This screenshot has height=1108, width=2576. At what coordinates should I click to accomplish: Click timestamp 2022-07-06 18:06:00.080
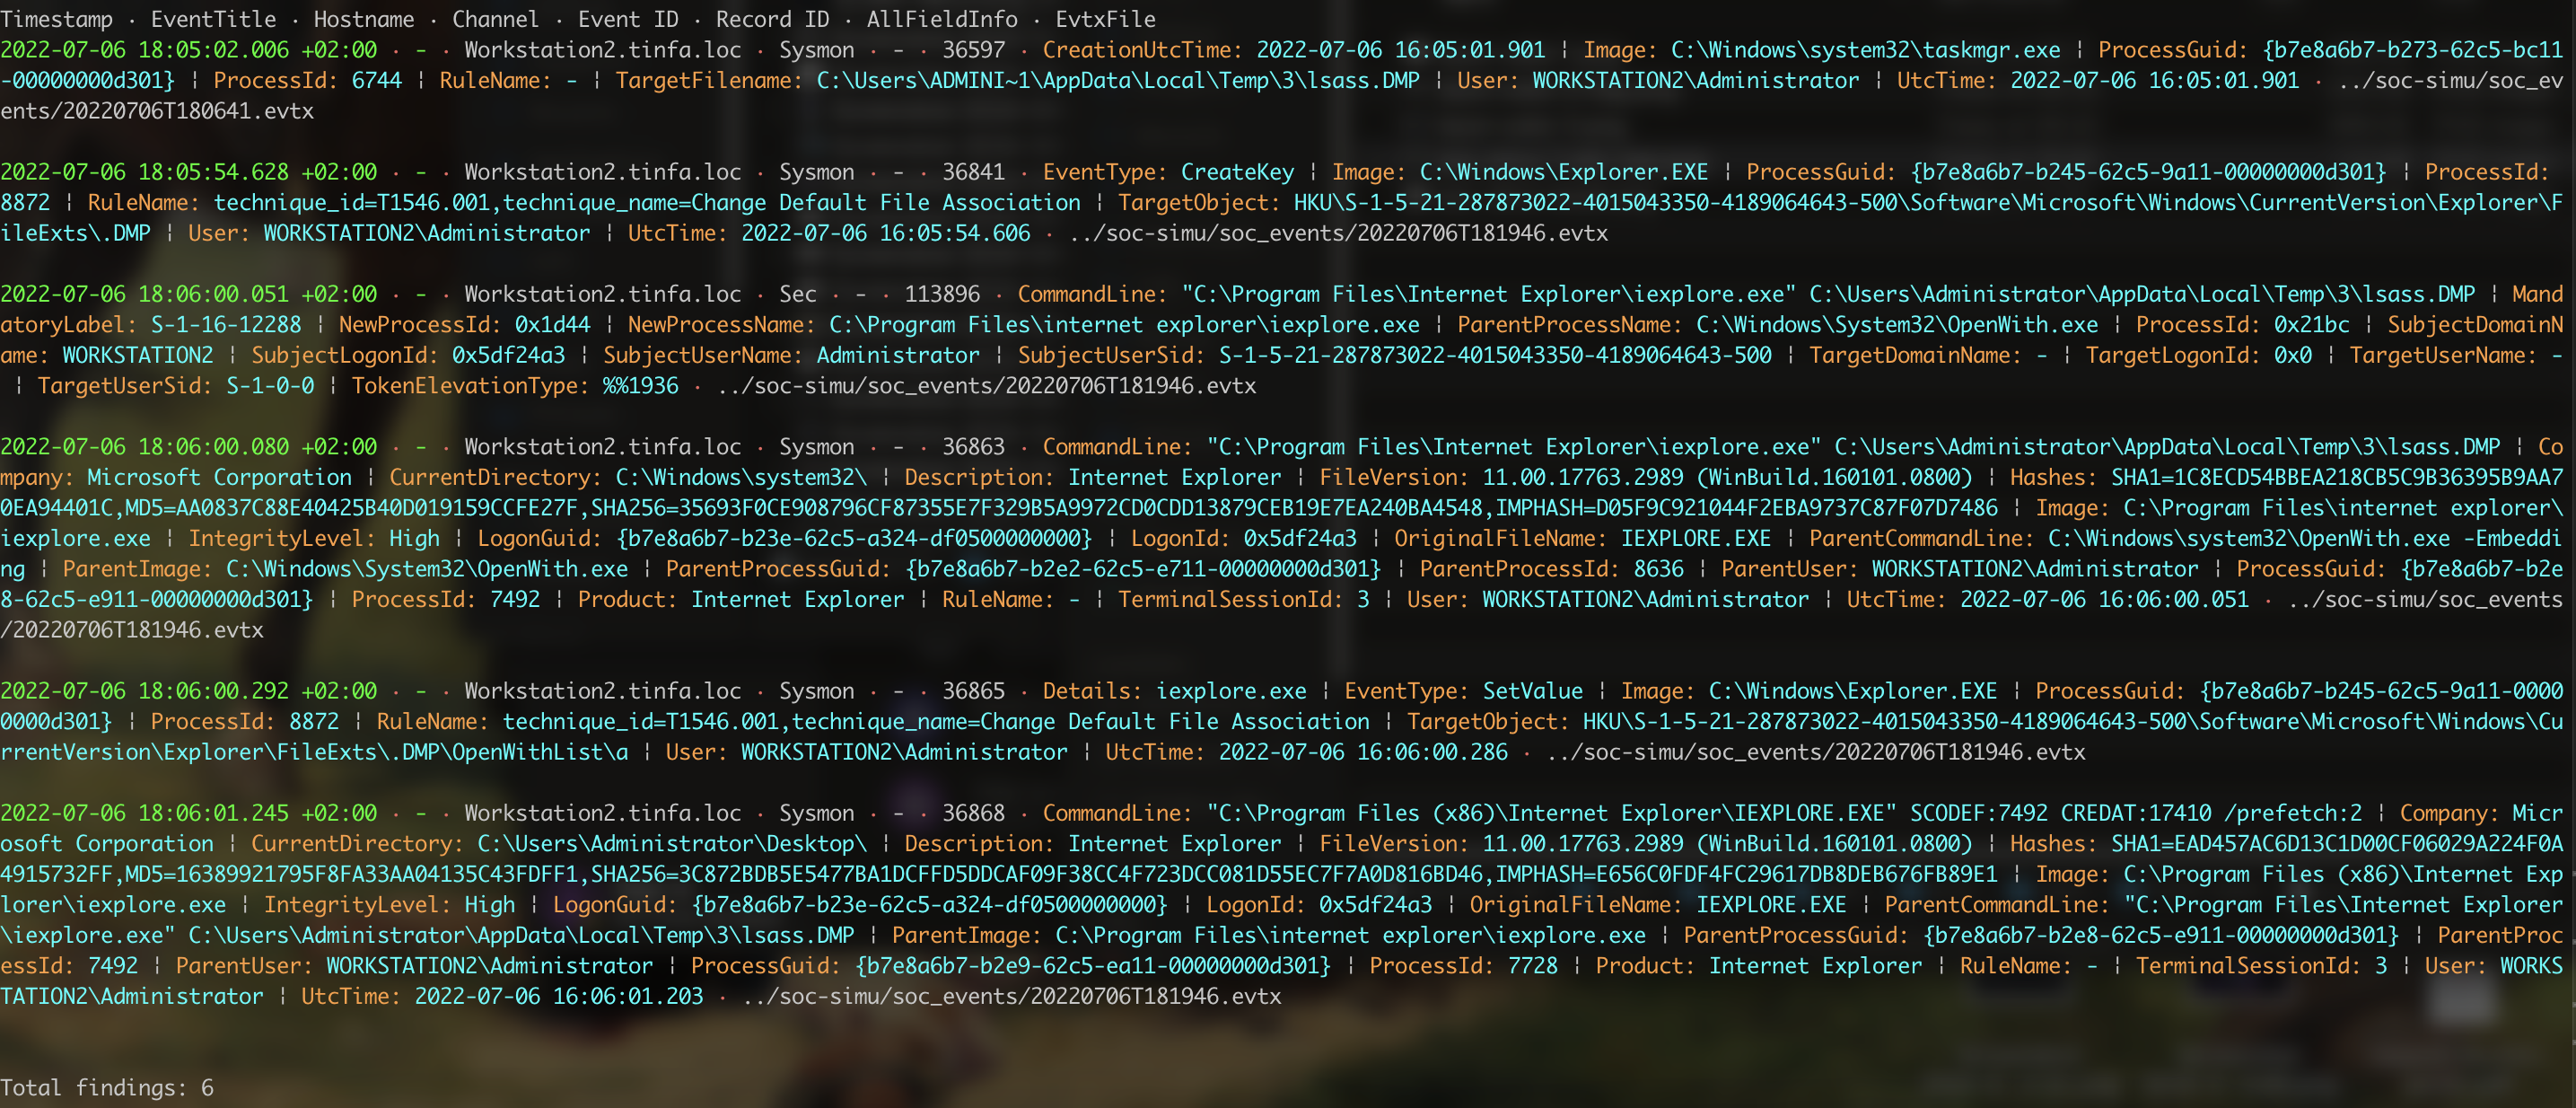tap(145, 446)
